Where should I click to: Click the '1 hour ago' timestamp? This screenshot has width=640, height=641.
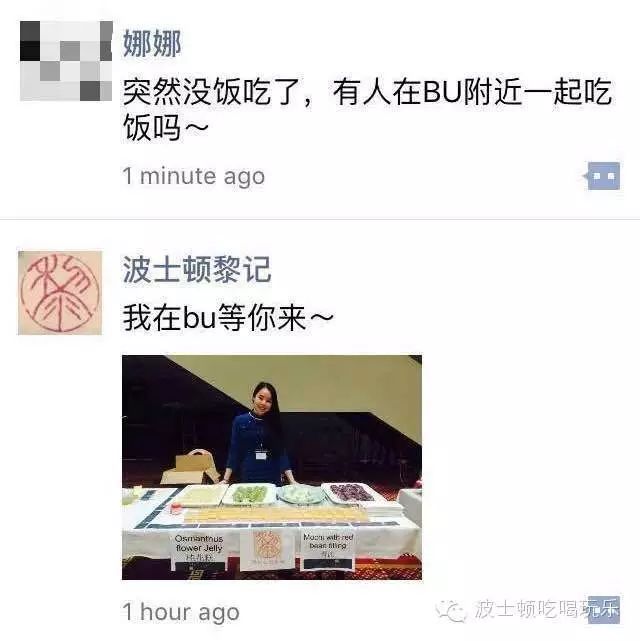click(x=181, y=612)
